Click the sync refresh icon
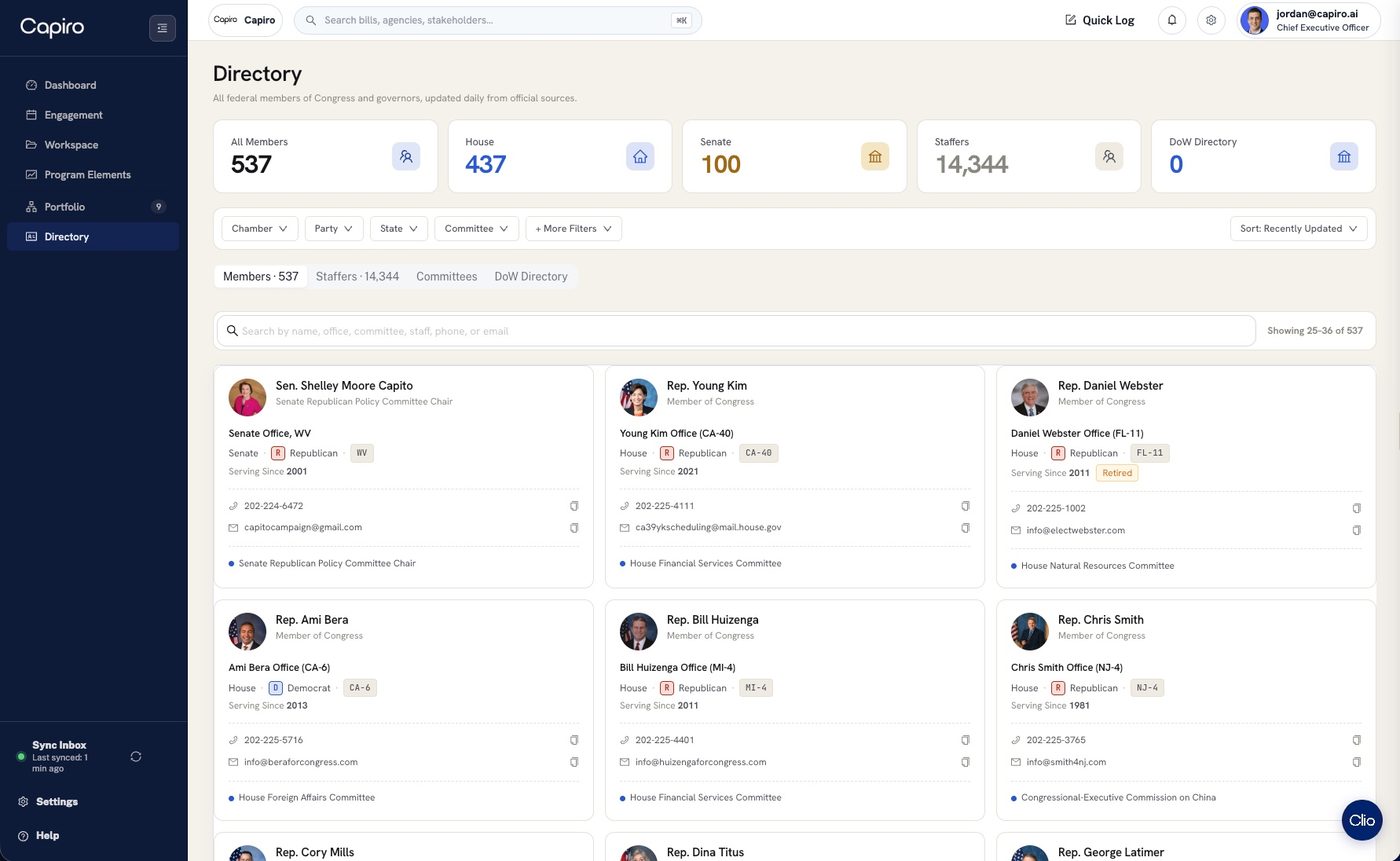Screen dimensions: 1400x861 coord(136,757)
